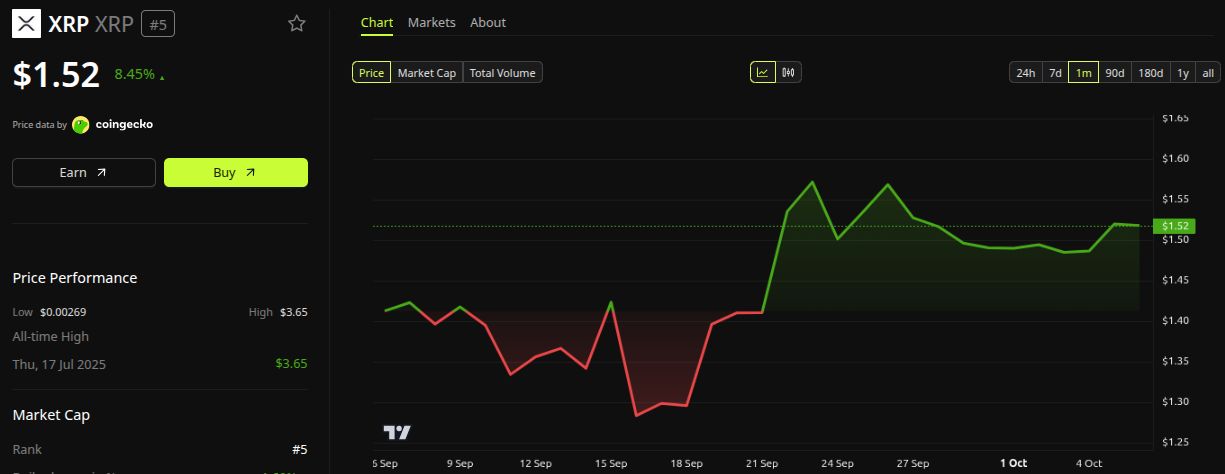This screenshot has height=474, width=1225.
Task: Switch to candlestick chart view icon
Action: tap(788, 72)
